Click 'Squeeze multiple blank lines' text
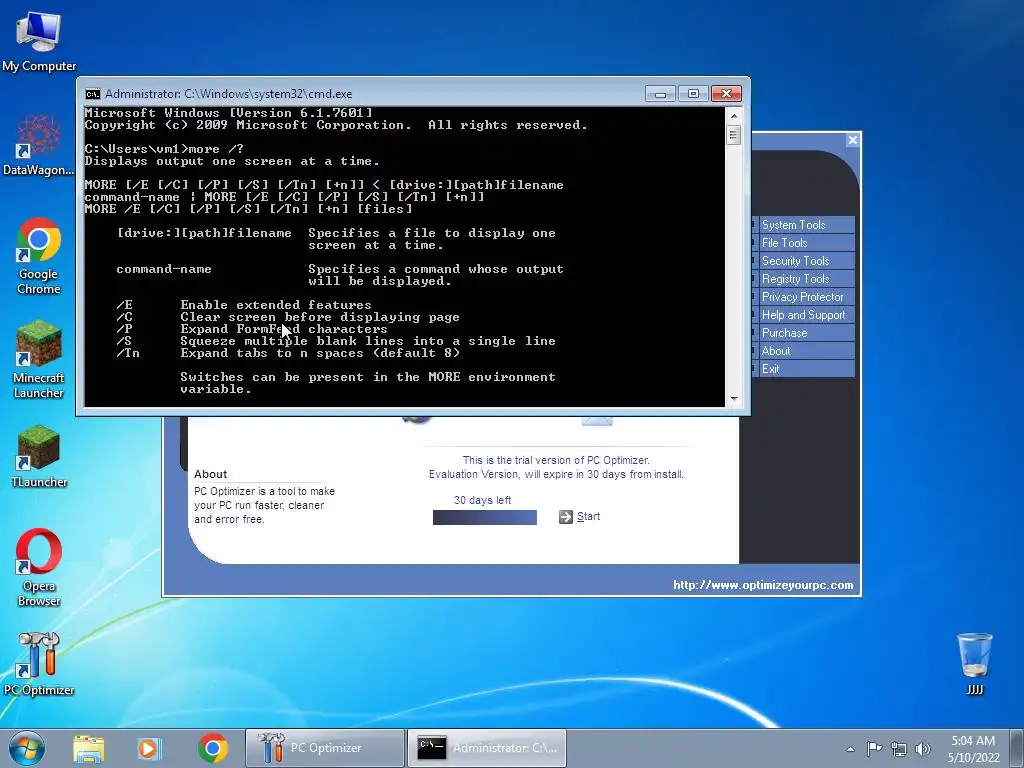This screenshot has height=768, width=1024. 368,341
